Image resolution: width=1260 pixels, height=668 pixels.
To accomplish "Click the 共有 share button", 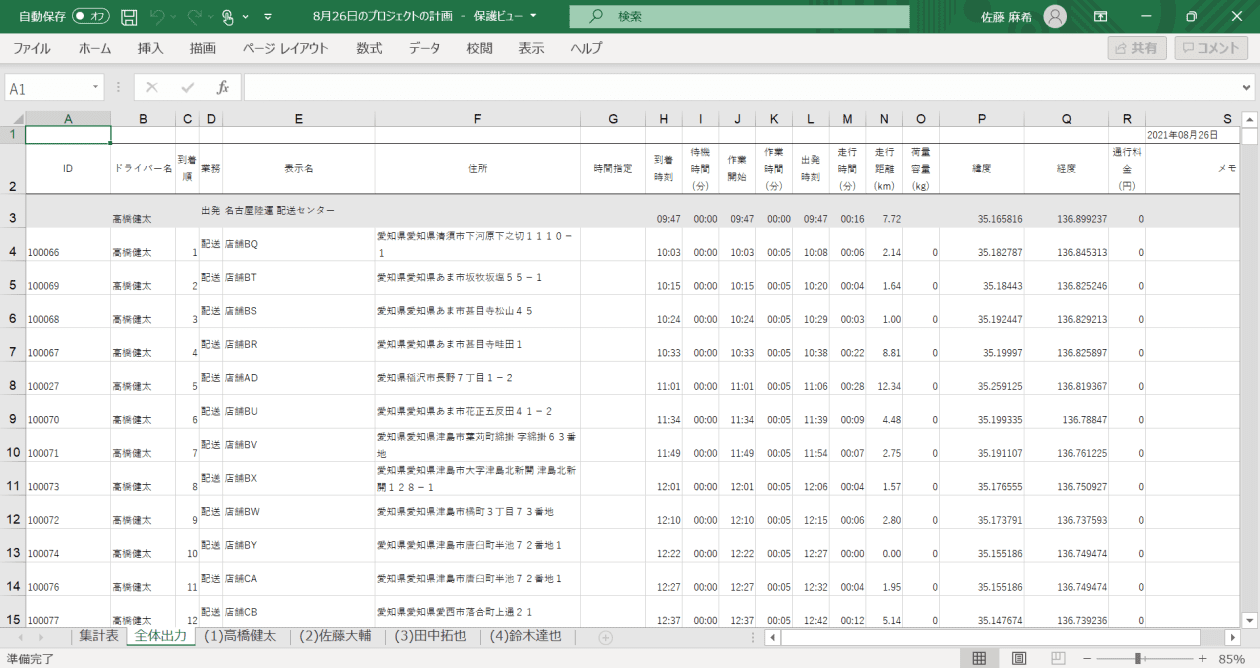I will 1137,48.
